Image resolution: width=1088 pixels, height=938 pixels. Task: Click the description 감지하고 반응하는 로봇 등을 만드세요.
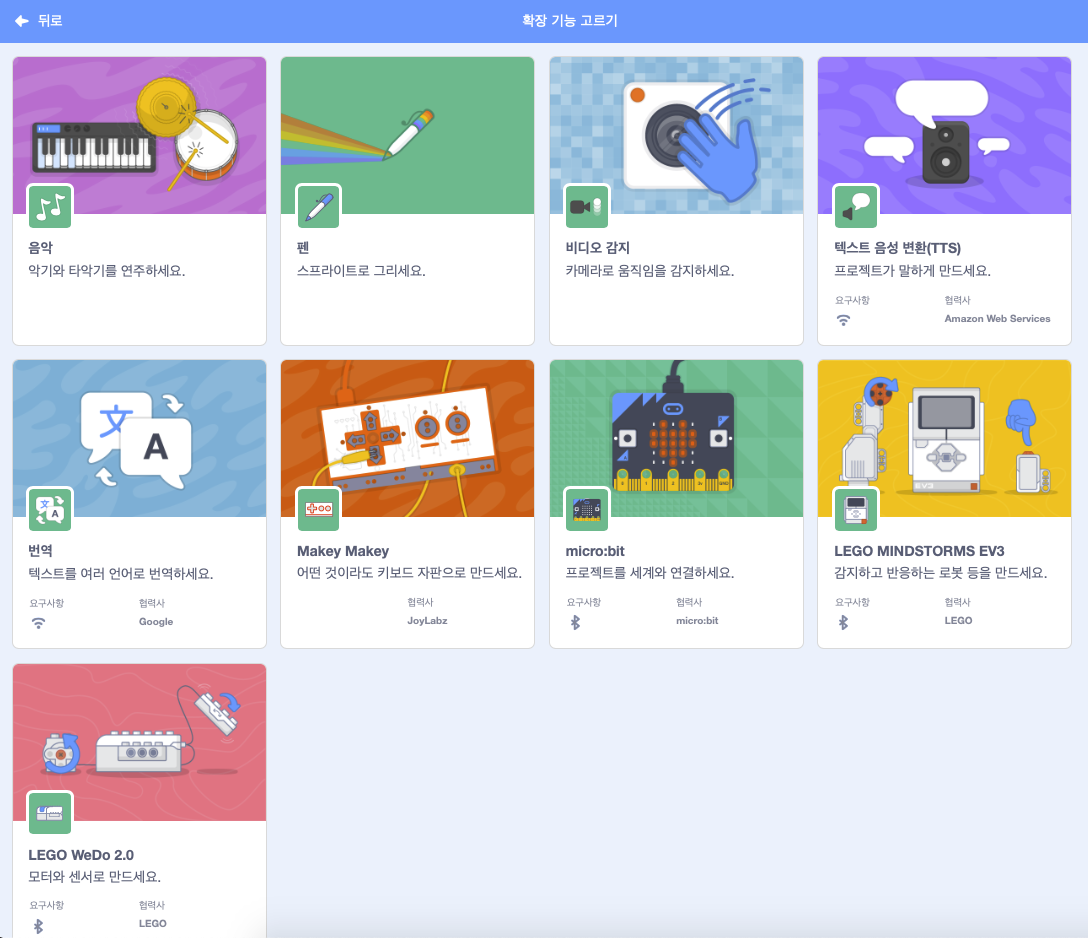point(941,573)
